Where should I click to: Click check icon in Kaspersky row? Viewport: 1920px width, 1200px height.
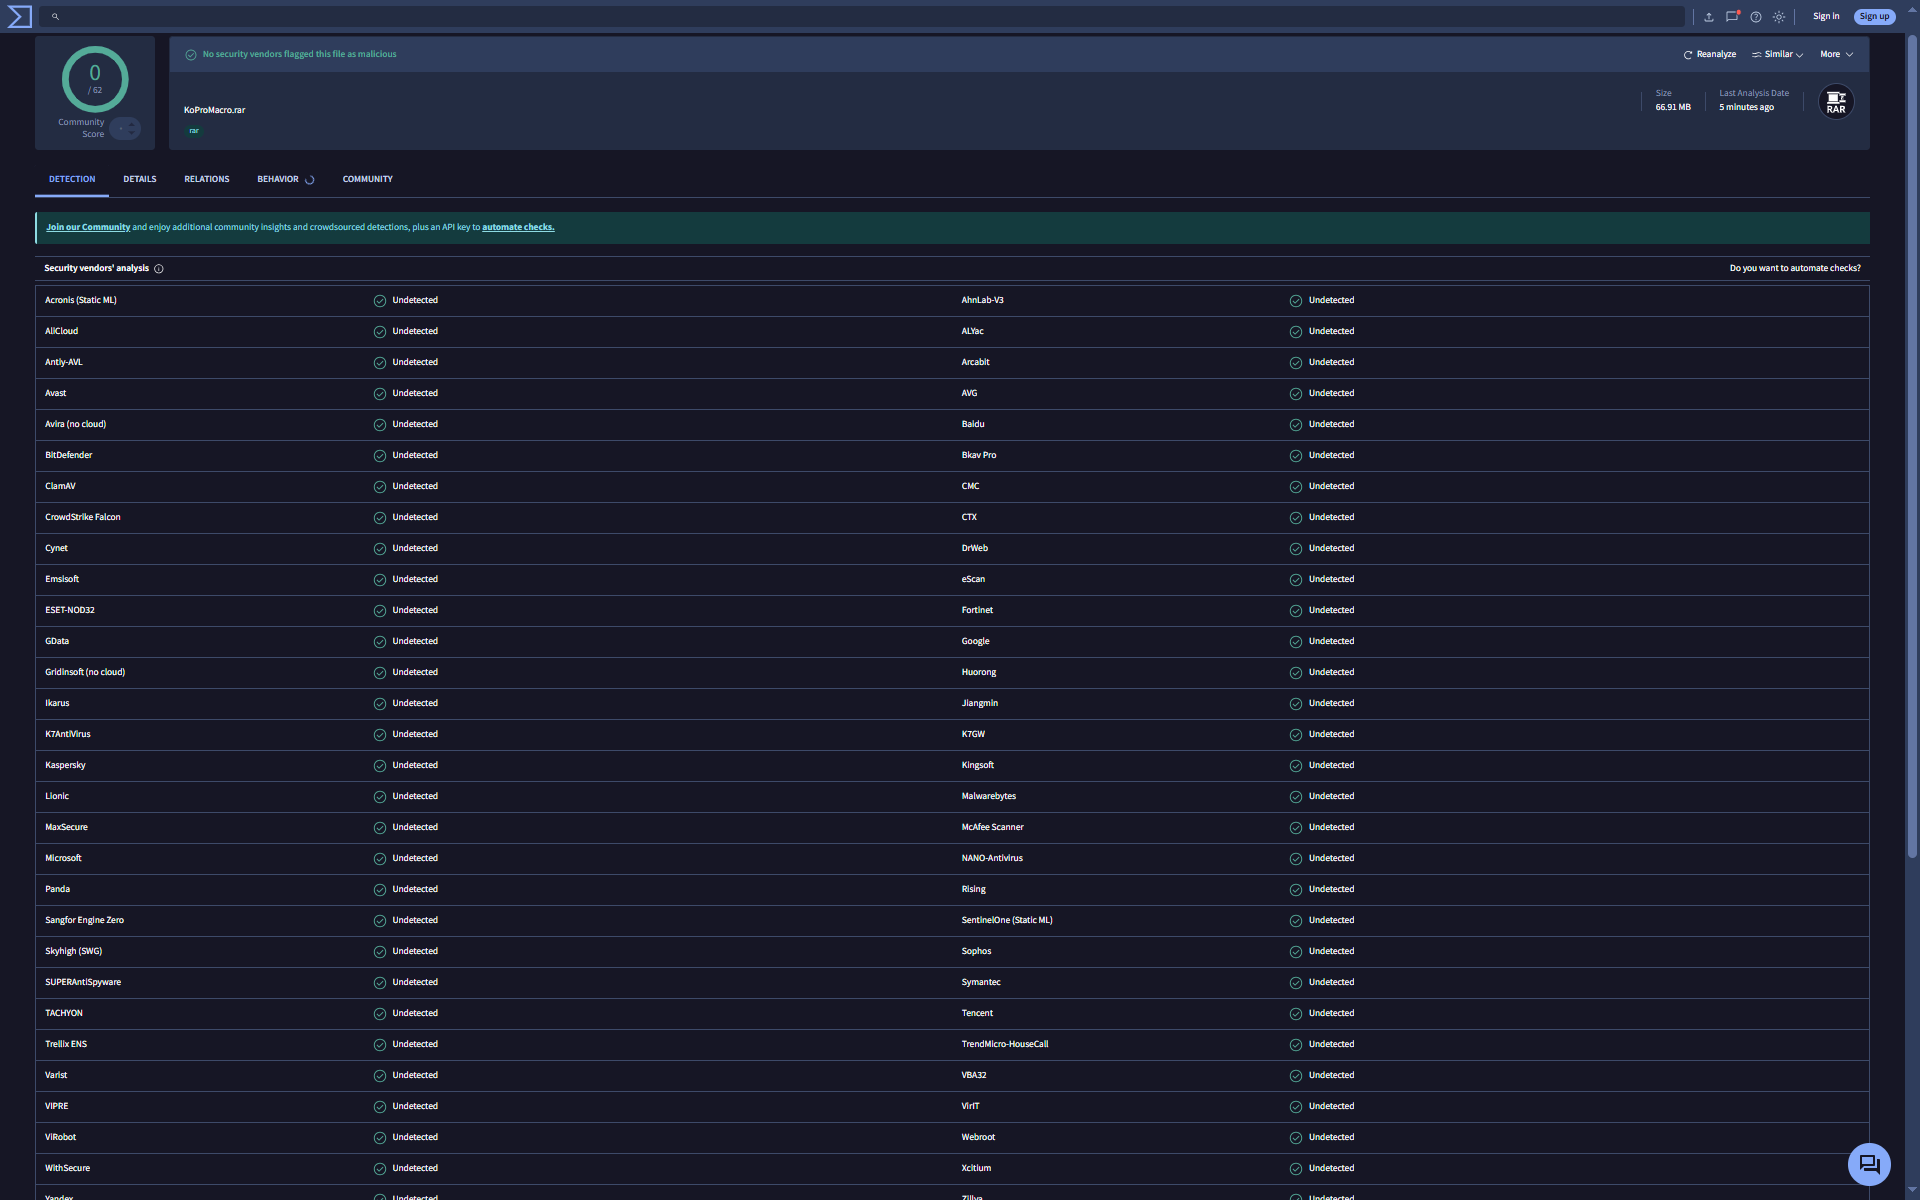[x=380, y=766]
